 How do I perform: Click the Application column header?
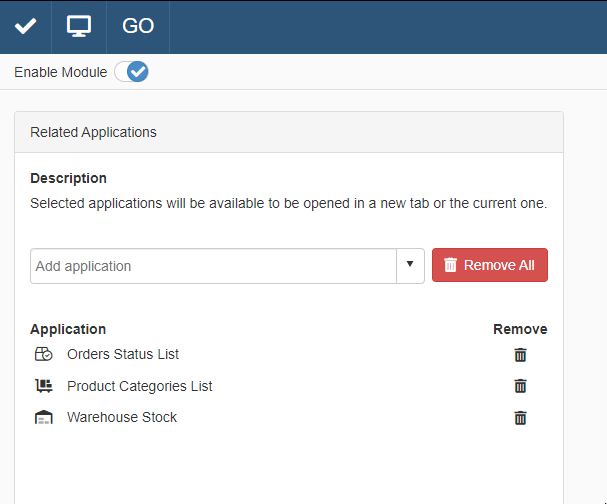(68, 329)
